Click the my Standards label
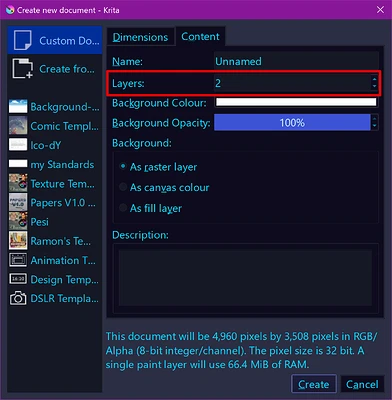Screen dimensions: 392x400 [x=62, y=165]
